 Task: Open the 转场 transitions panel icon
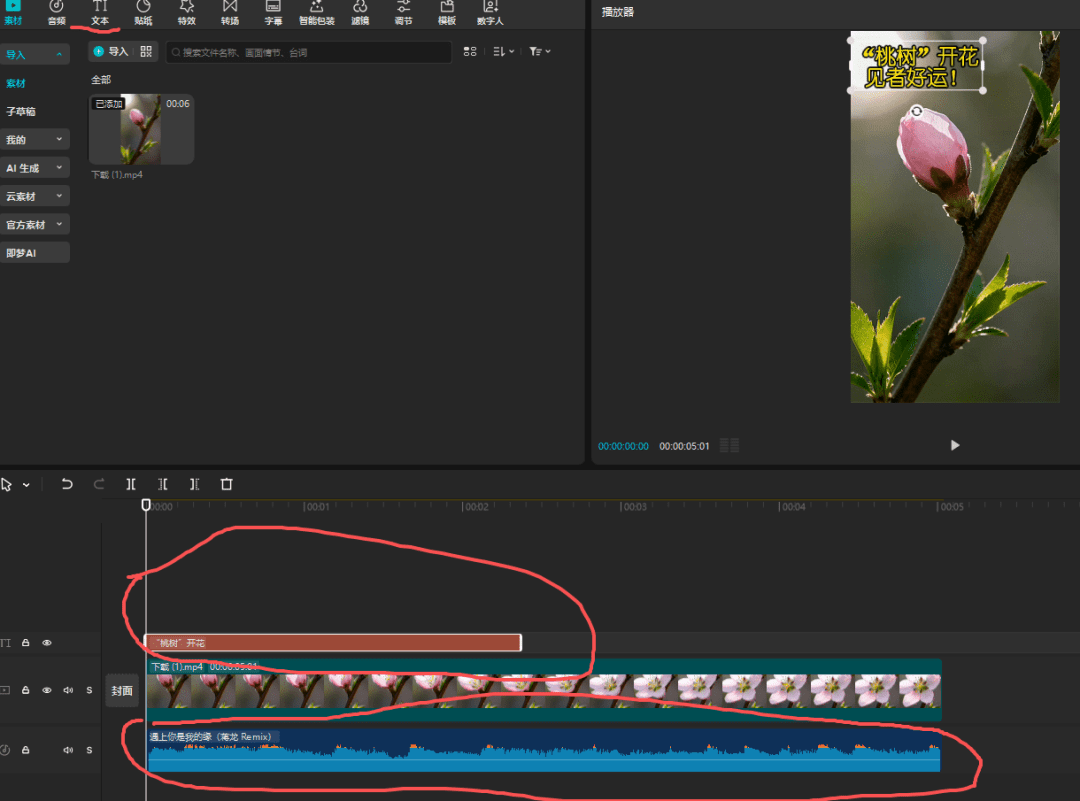click(230, 12)
